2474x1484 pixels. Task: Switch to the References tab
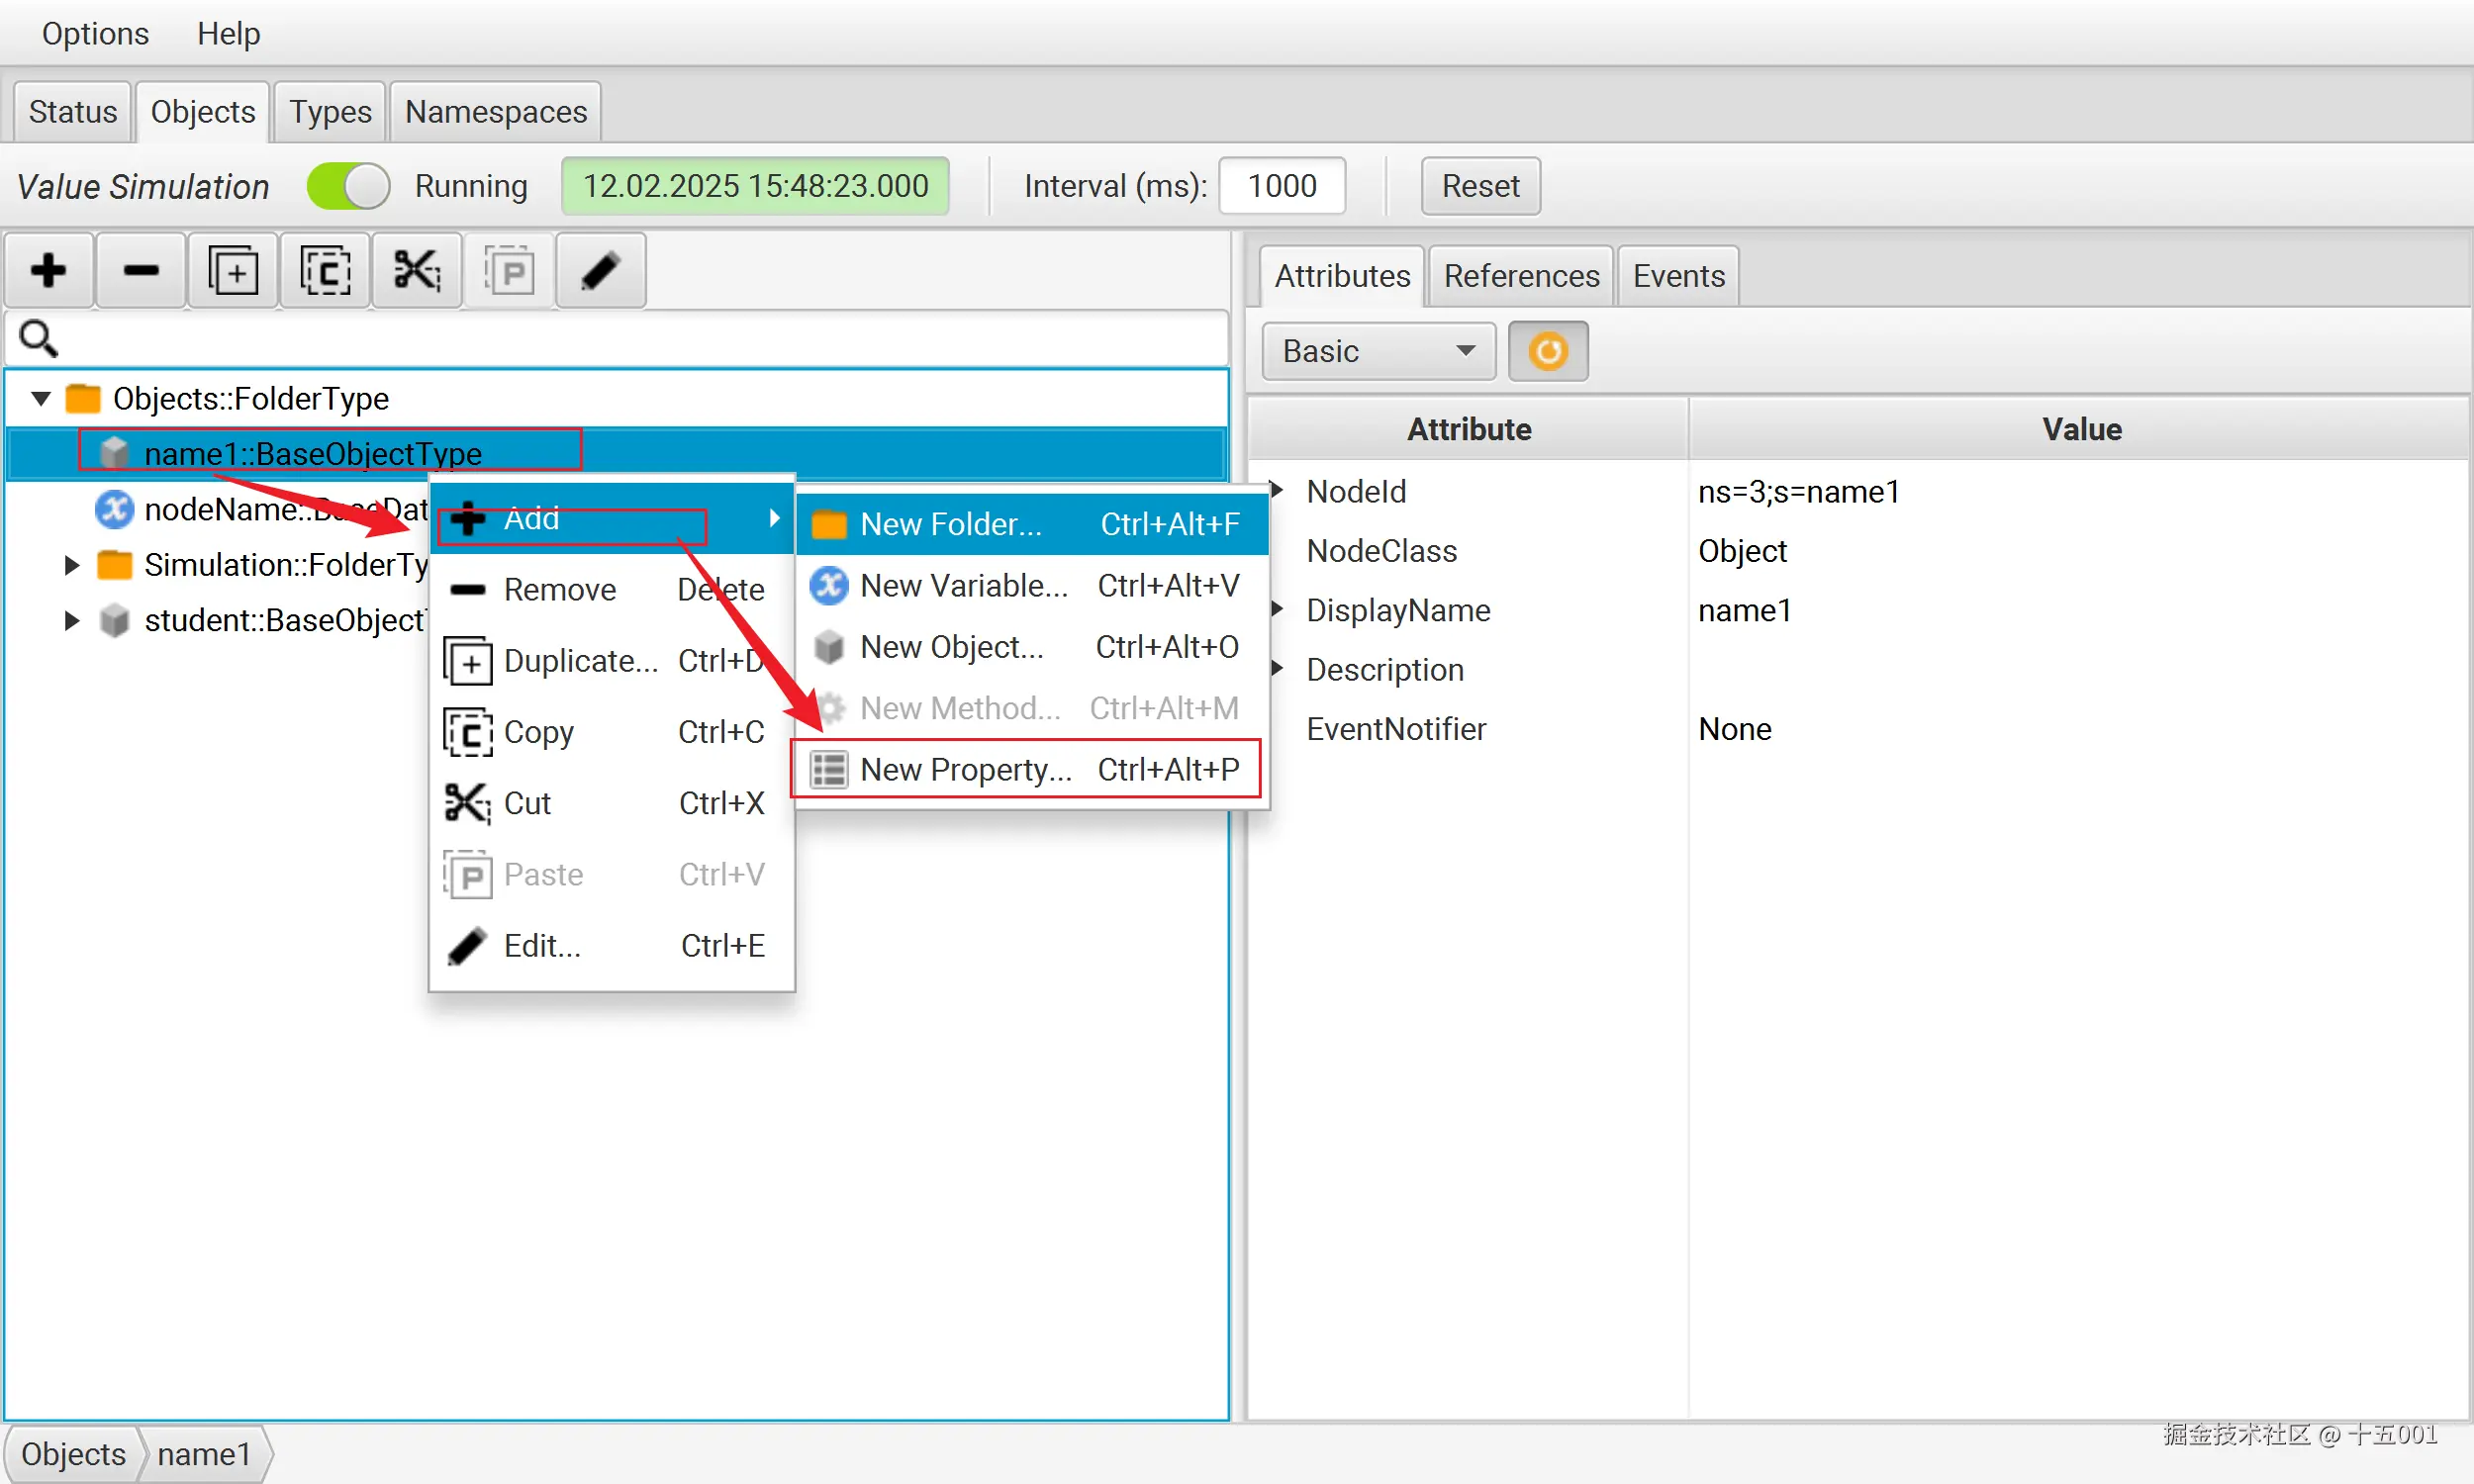pyautogui.click(x=1520, y=276)
